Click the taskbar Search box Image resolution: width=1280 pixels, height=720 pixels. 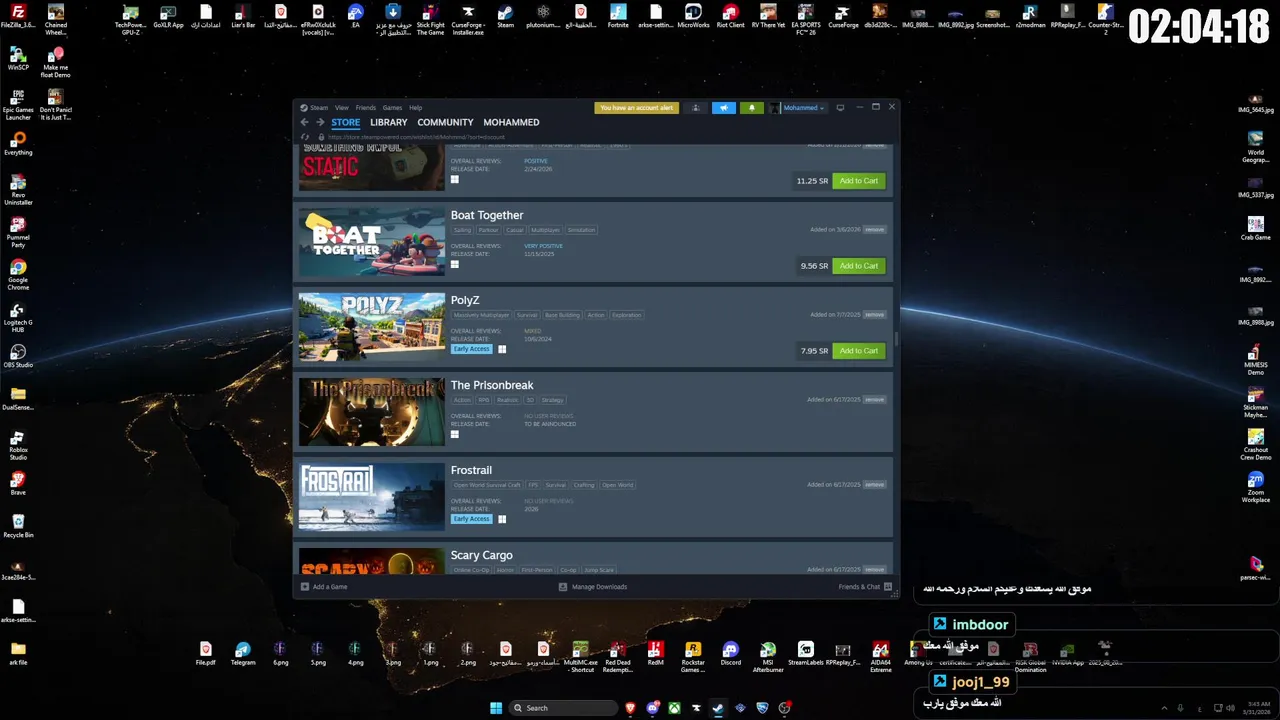(x=563, y=708)
